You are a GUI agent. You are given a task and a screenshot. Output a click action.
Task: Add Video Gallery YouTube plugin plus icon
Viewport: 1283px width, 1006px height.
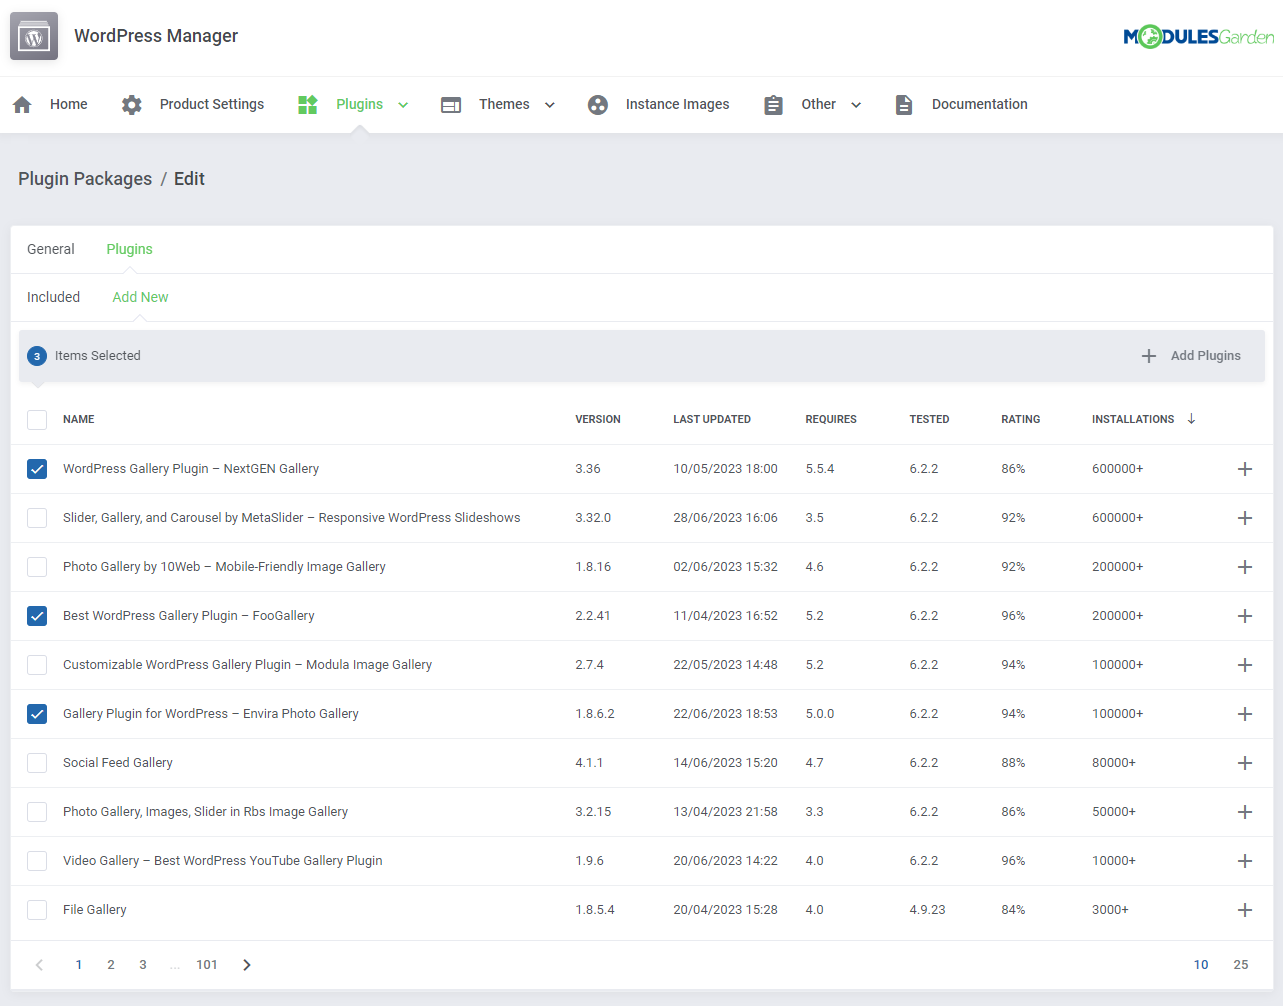coord(1245,861)
